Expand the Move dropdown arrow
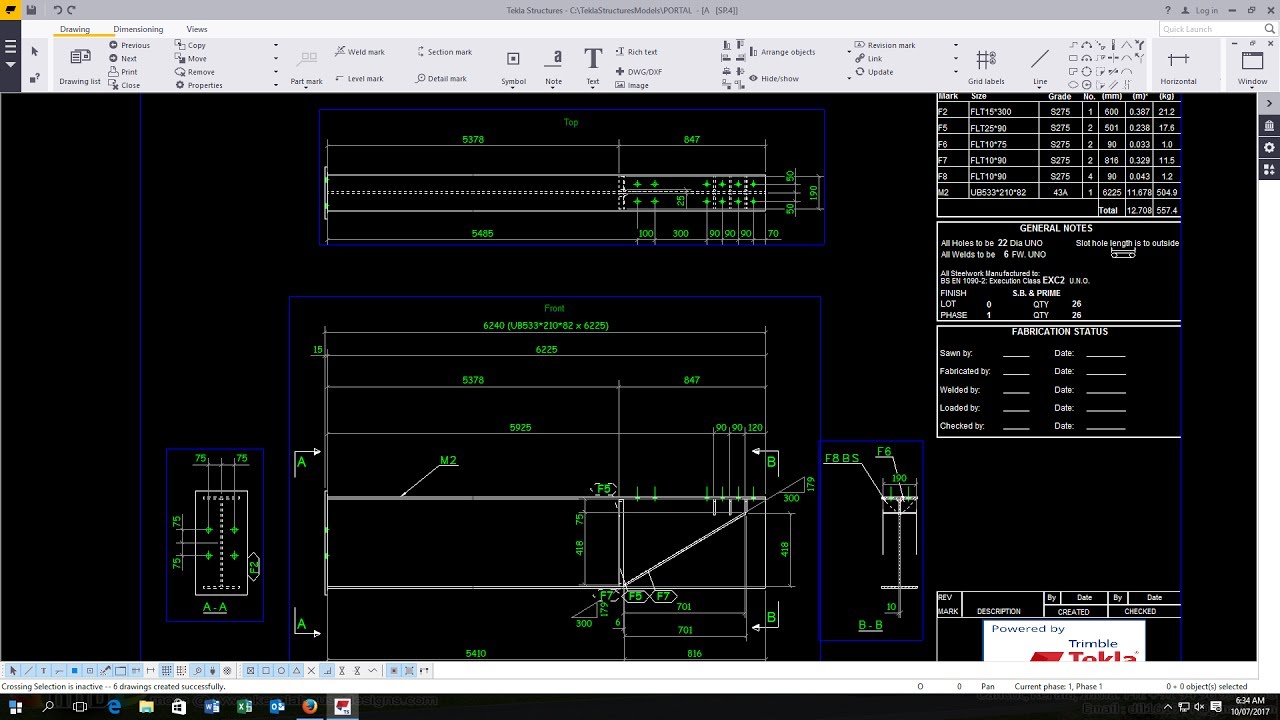This screenshot has width=1280, height=720. (276, 58)
